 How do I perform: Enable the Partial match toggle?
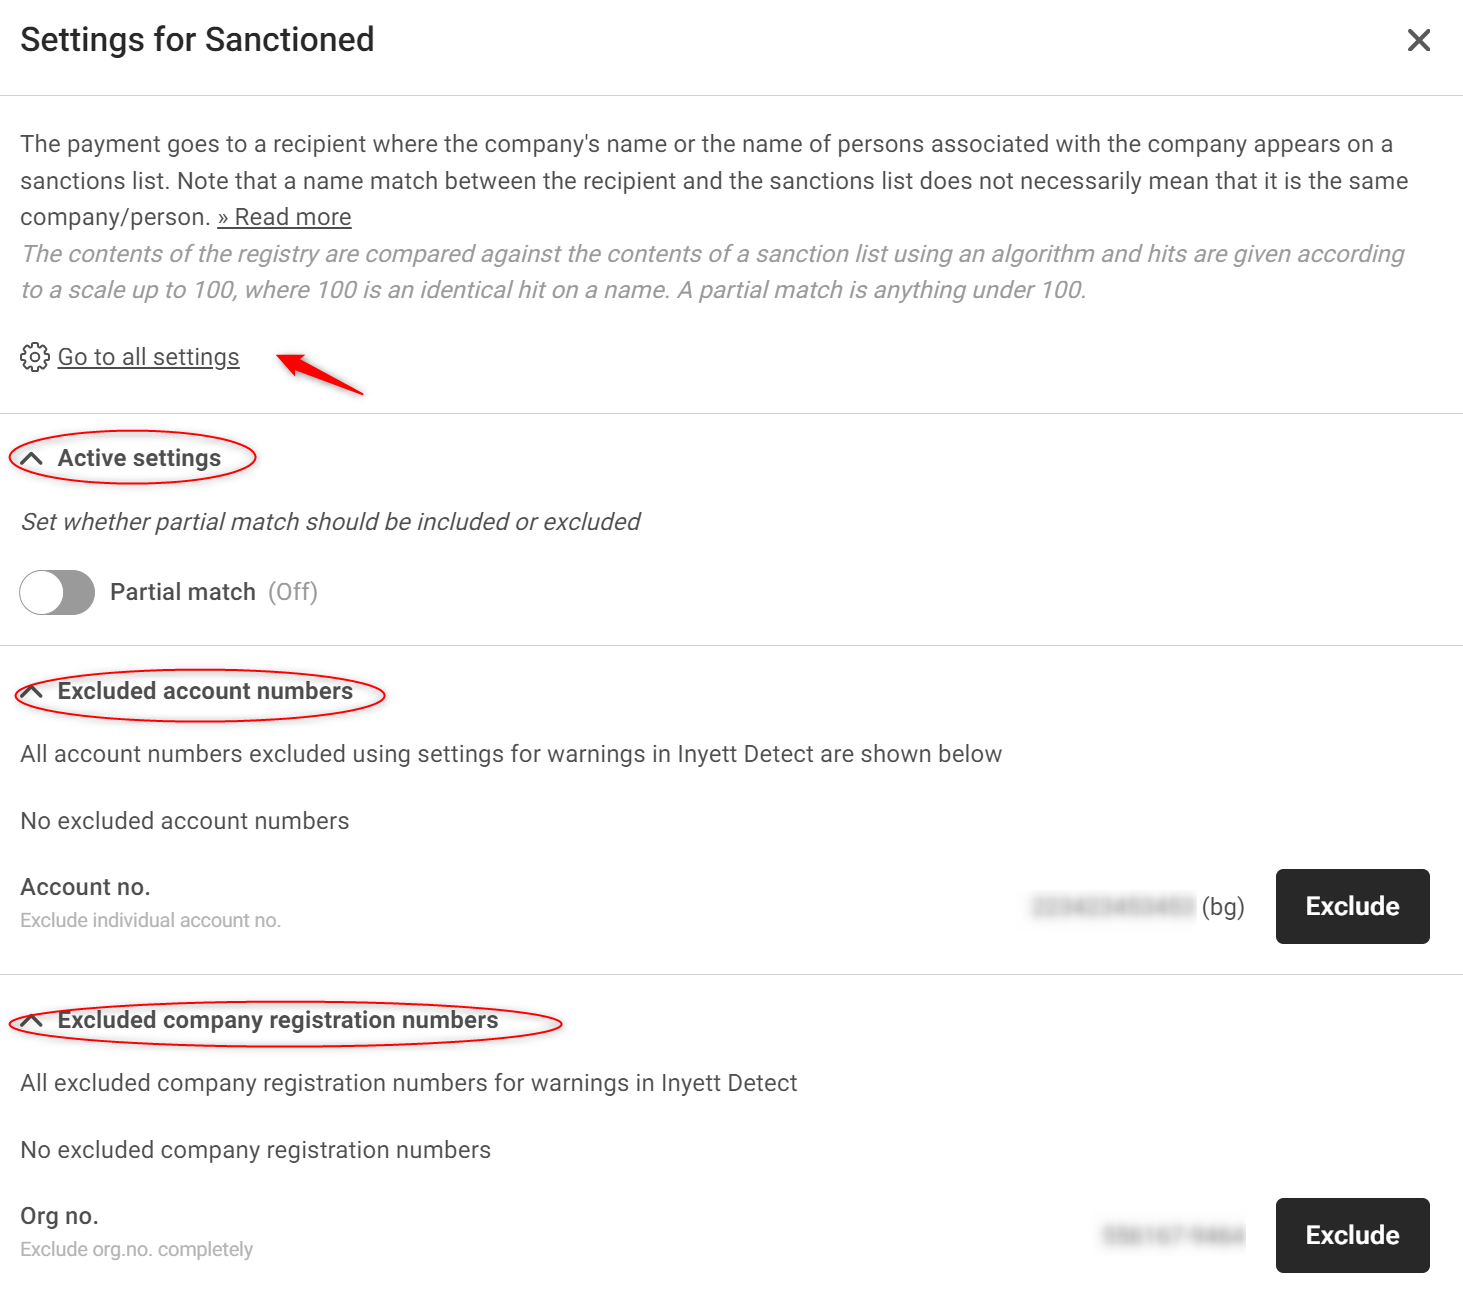coord(57,592)
